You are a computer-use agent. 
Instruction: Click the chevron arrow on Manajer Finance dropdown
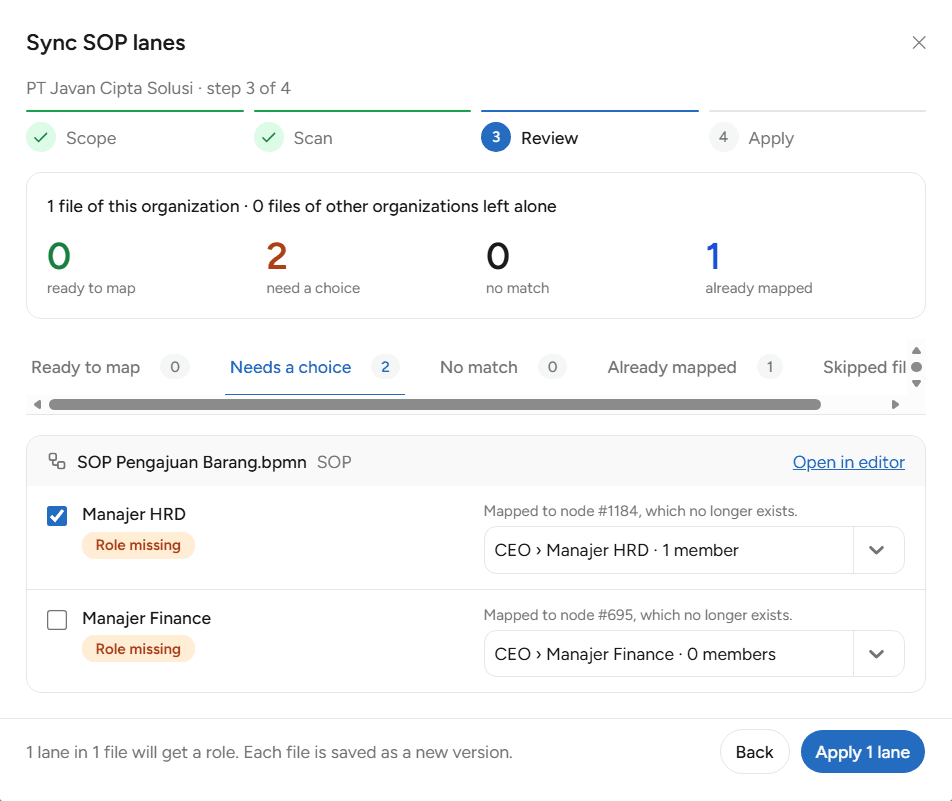[x=876, y=654]
